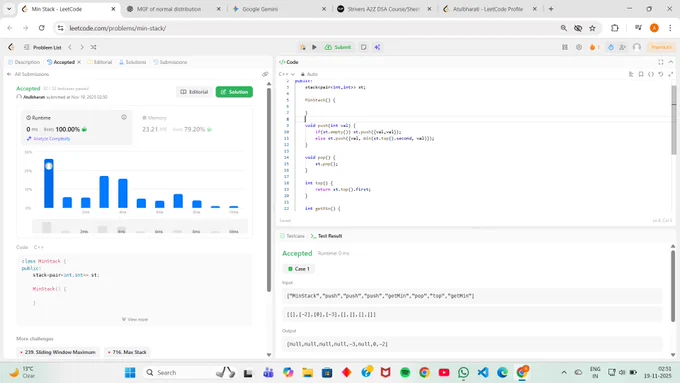The width and height of the screenshot is (680, 383).
Task: Click the runtime distribution range slider
Action: (140, 226)
